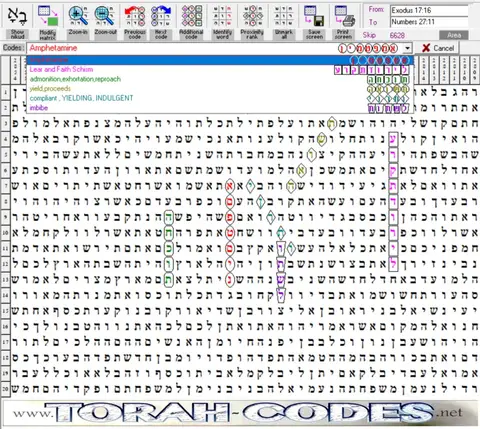Click the Zoom-out label button
Viewport: 480px width, 429px height.
click(x=105, y=34)
